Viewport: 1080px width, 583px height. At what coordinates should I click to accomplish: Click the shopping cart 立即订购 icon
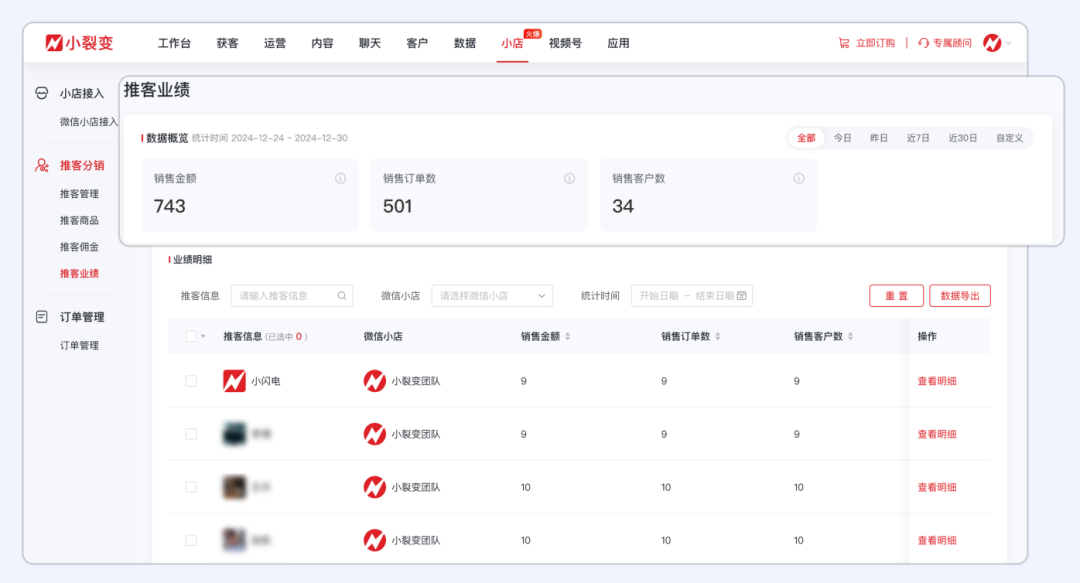tap(845, 42)
